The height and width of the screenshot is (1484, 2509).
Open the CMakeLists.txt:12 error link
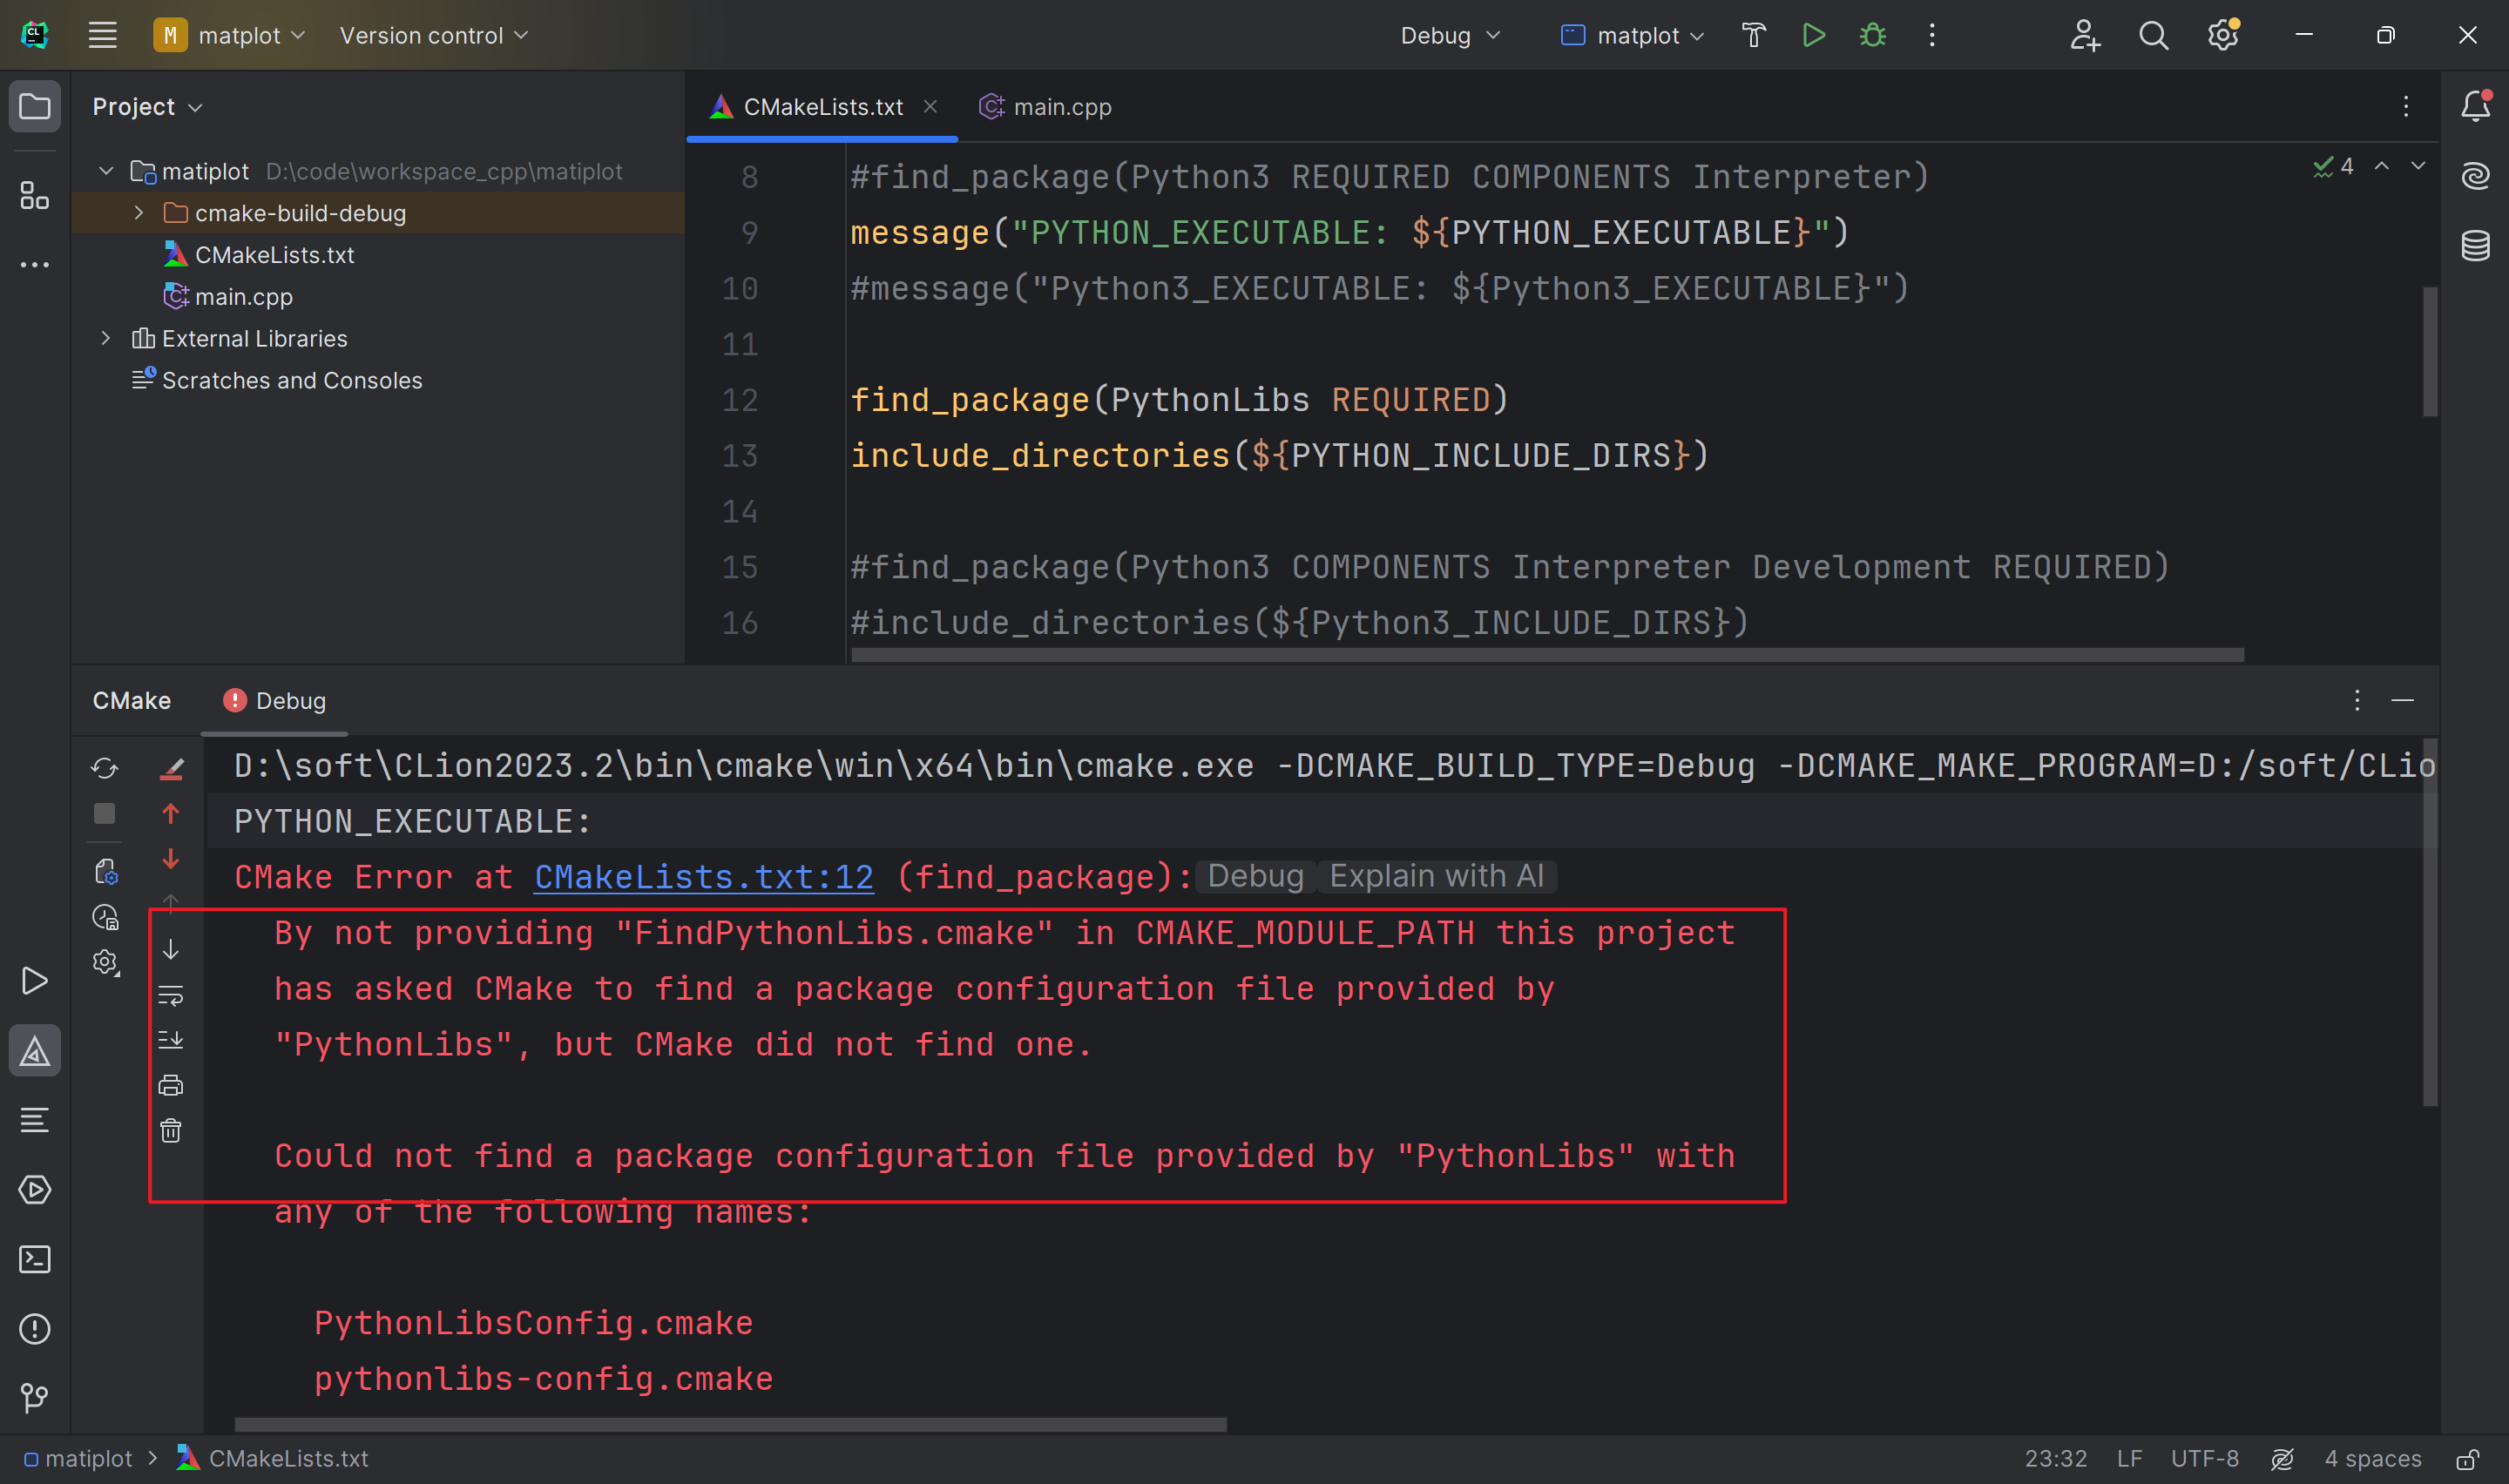[x=703, y=877]
